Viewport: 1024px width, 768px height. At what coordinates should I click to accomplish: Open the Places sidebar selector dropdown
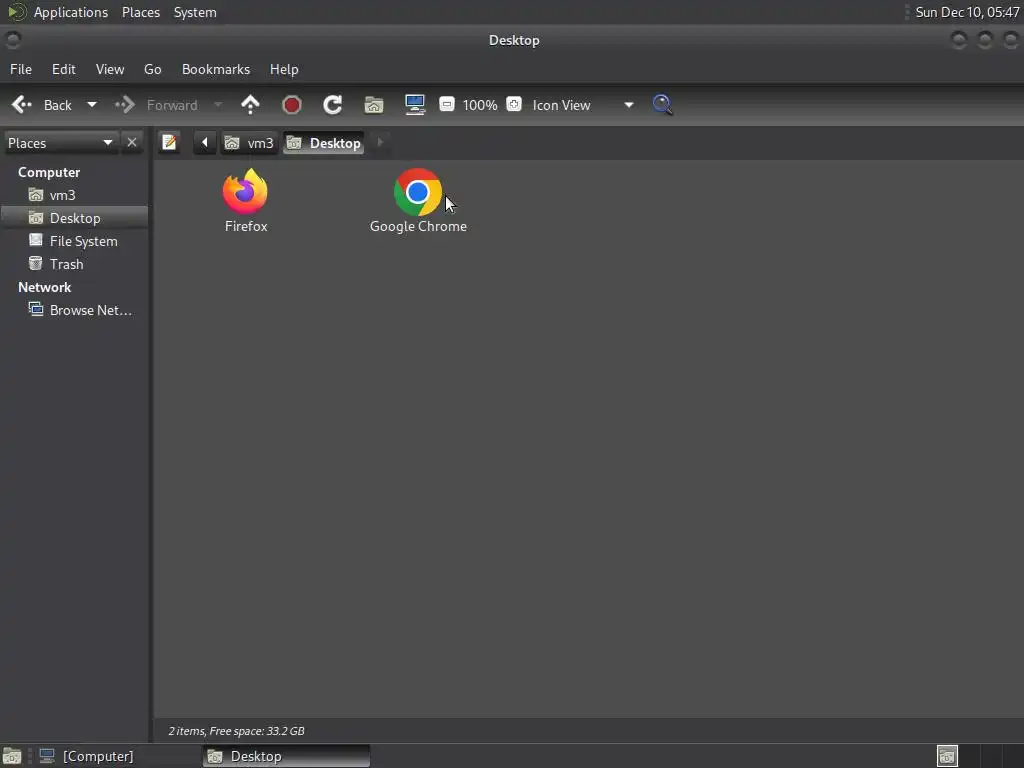click(60, 143)
